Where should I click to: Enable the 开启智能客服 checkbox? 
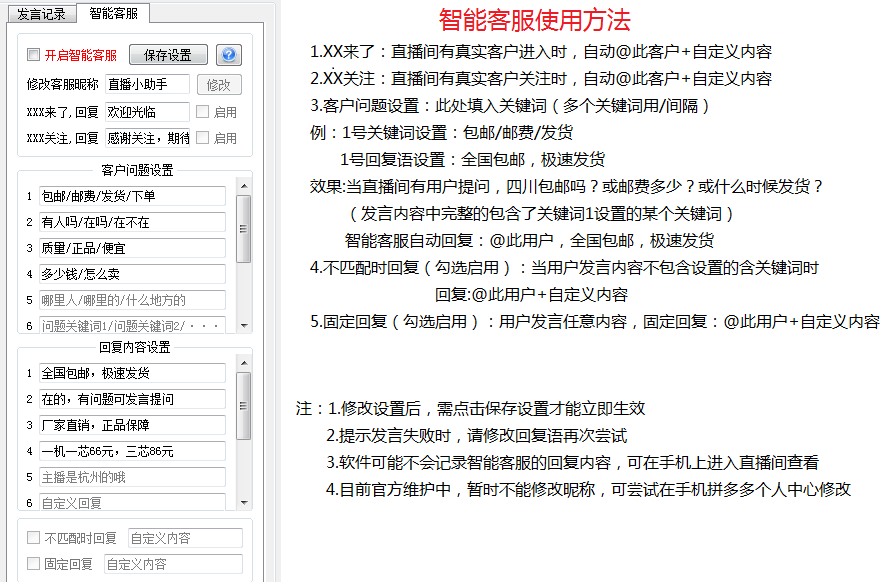(x=34, y=55)
